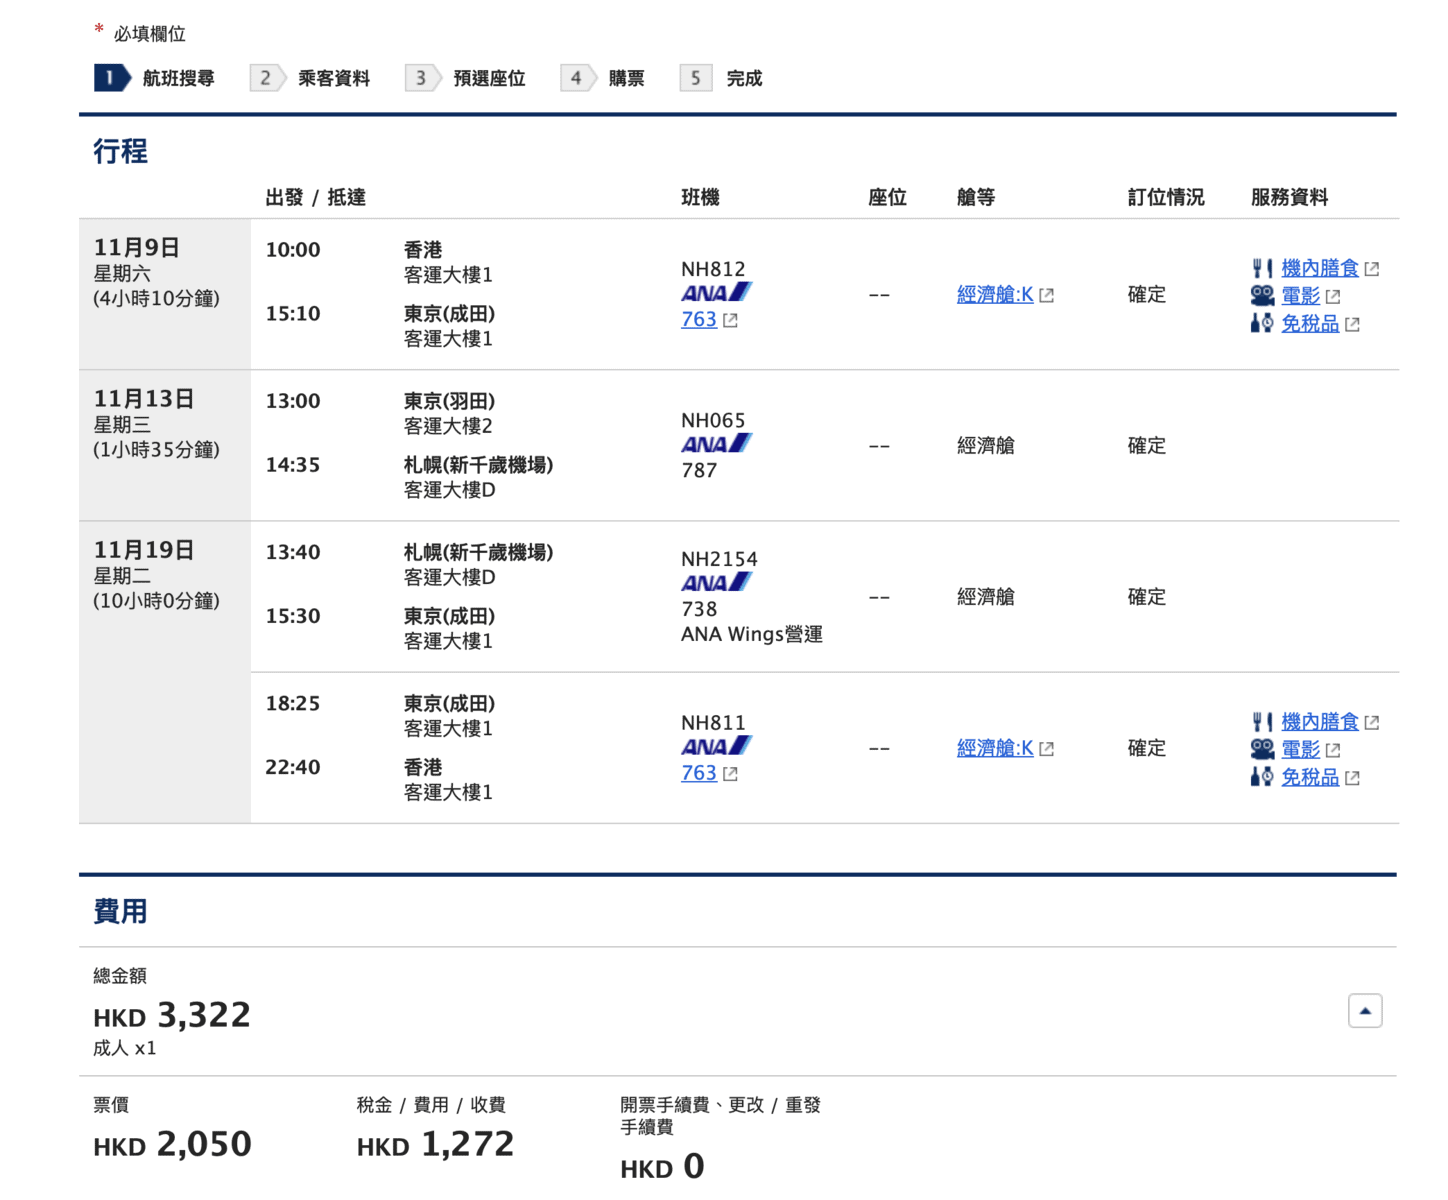
Task: Open the 免稅品 link for flight NH811
Action: [1309, 777]
